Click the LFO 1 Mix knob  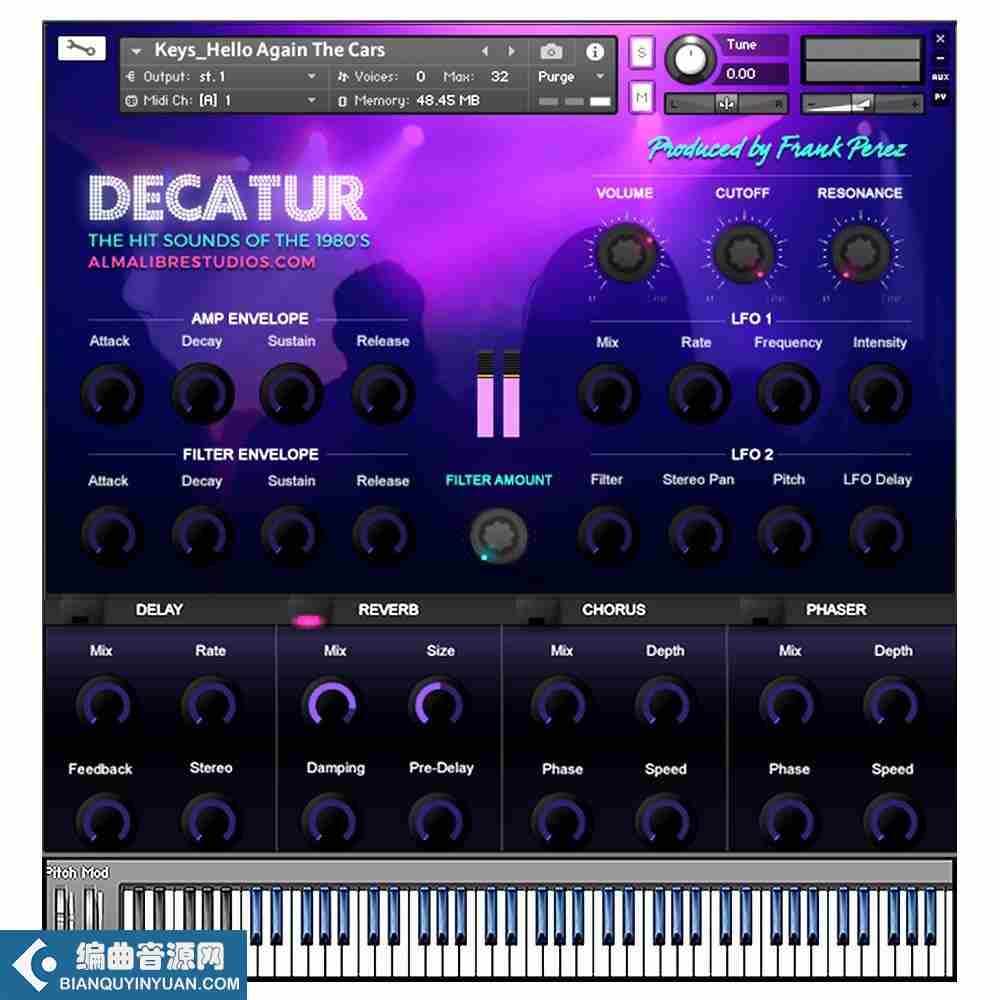pos(608,393)
